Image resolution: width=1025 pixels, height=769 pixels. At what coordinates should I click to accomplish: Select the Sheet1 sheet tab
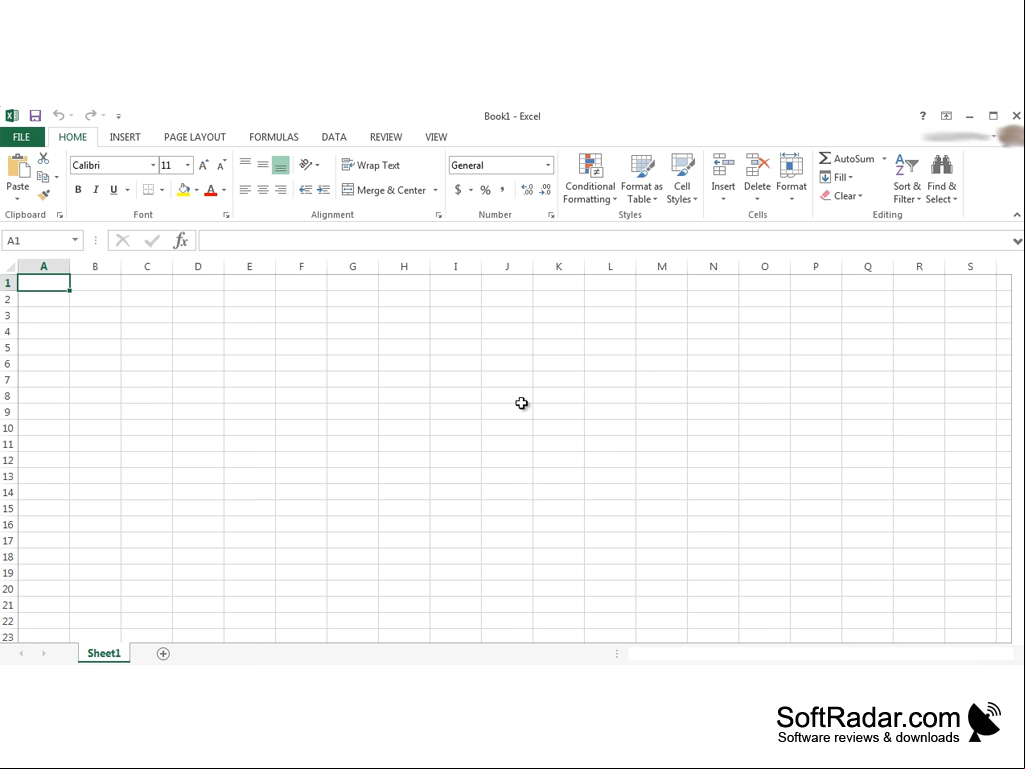(104, 653)
